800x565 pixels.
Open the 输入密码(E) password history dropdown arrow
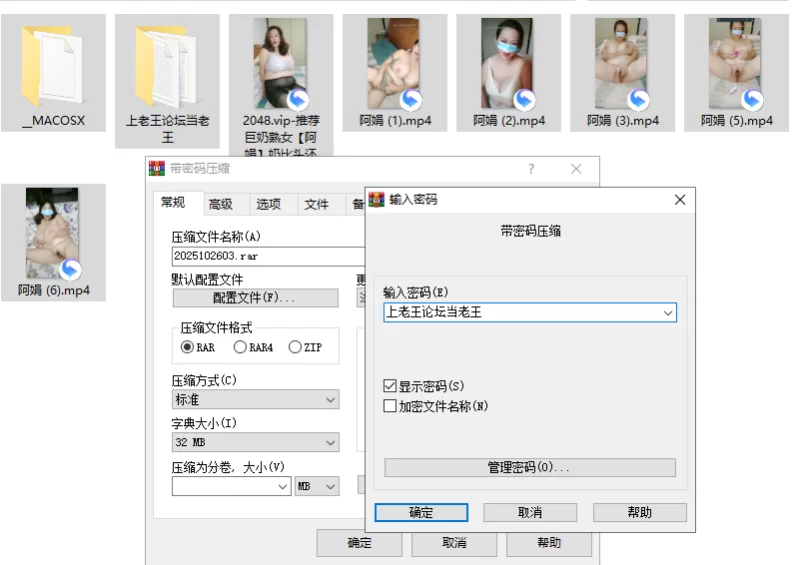coord(667,313)
